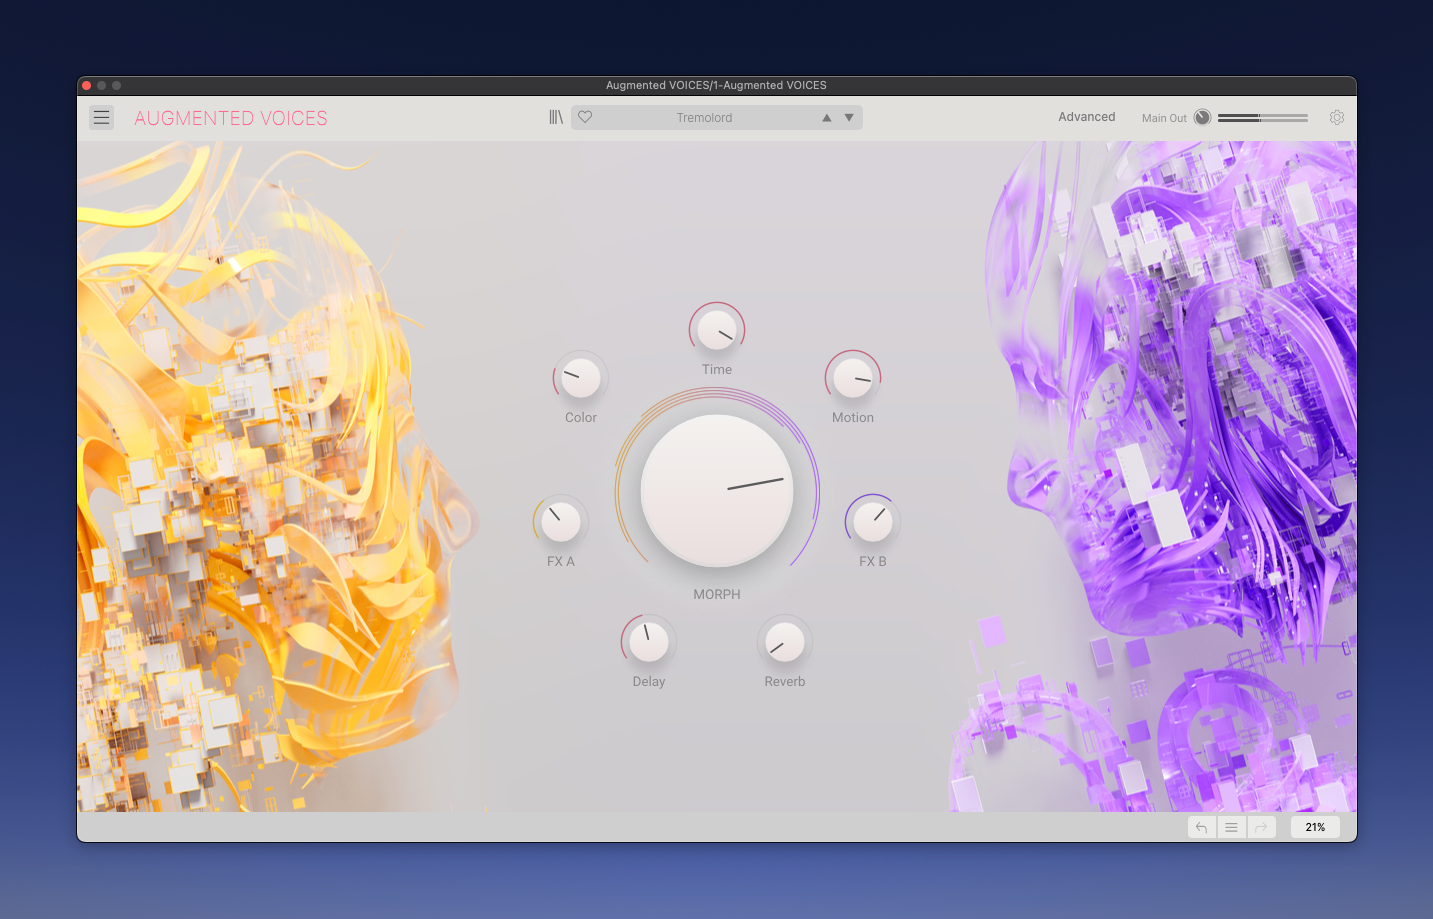Open settings gear icon

[x=1337, y=118]
